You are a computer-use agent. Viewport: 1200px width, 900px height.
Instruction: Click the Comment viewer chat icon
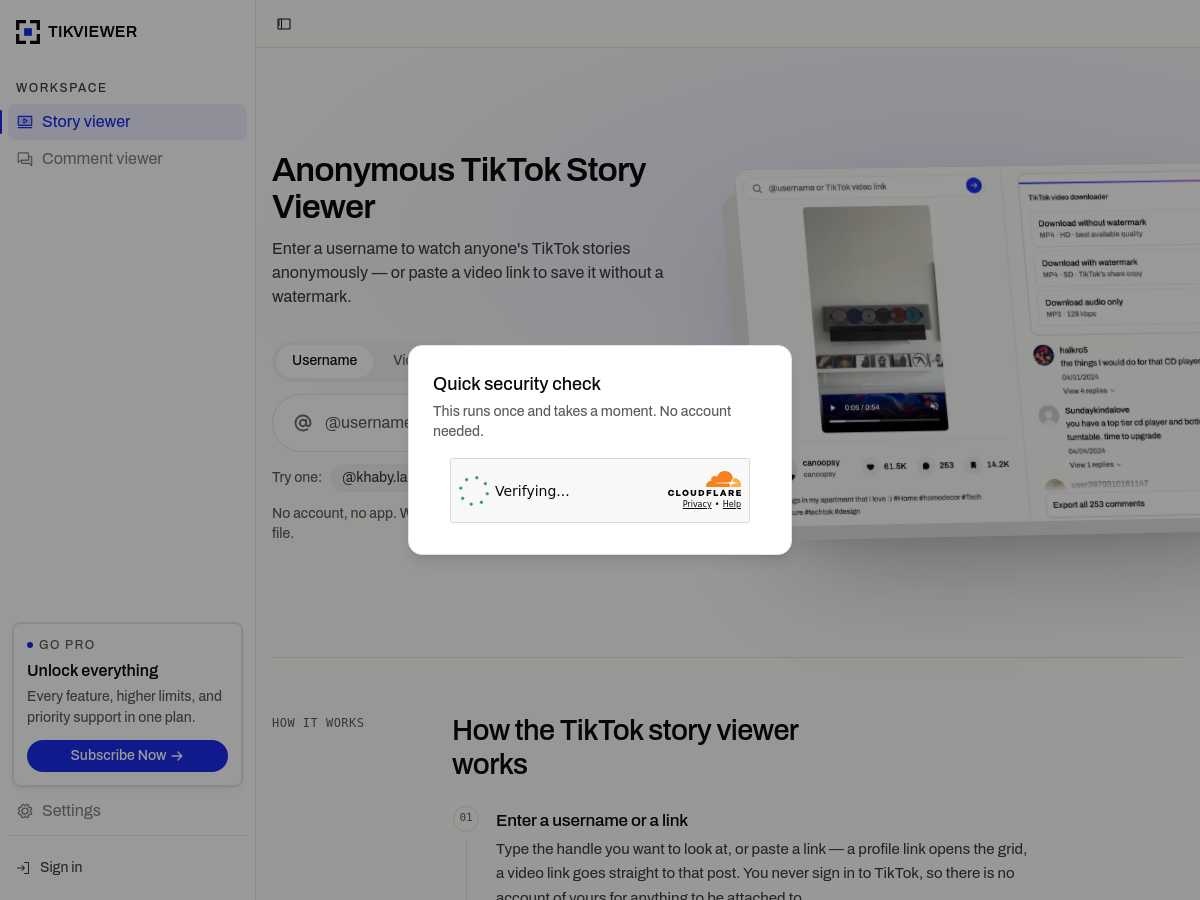click(25, 159)
